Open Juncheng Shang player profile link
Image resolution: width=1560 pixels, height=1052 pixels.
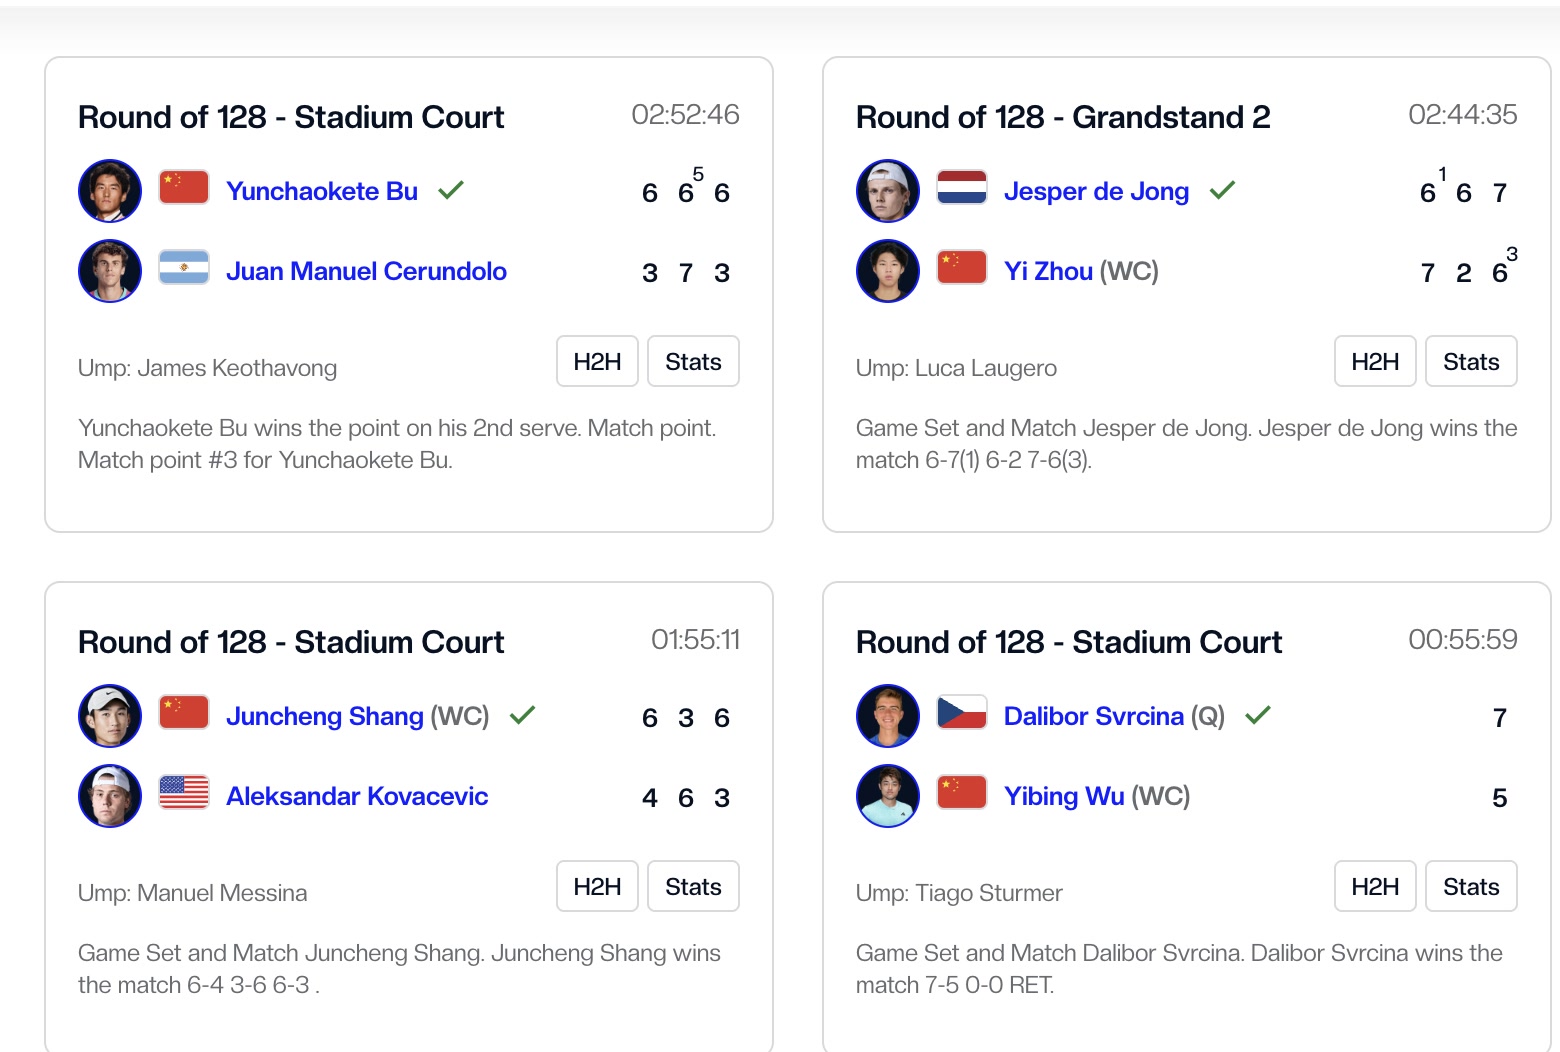[x=325, y=716]
